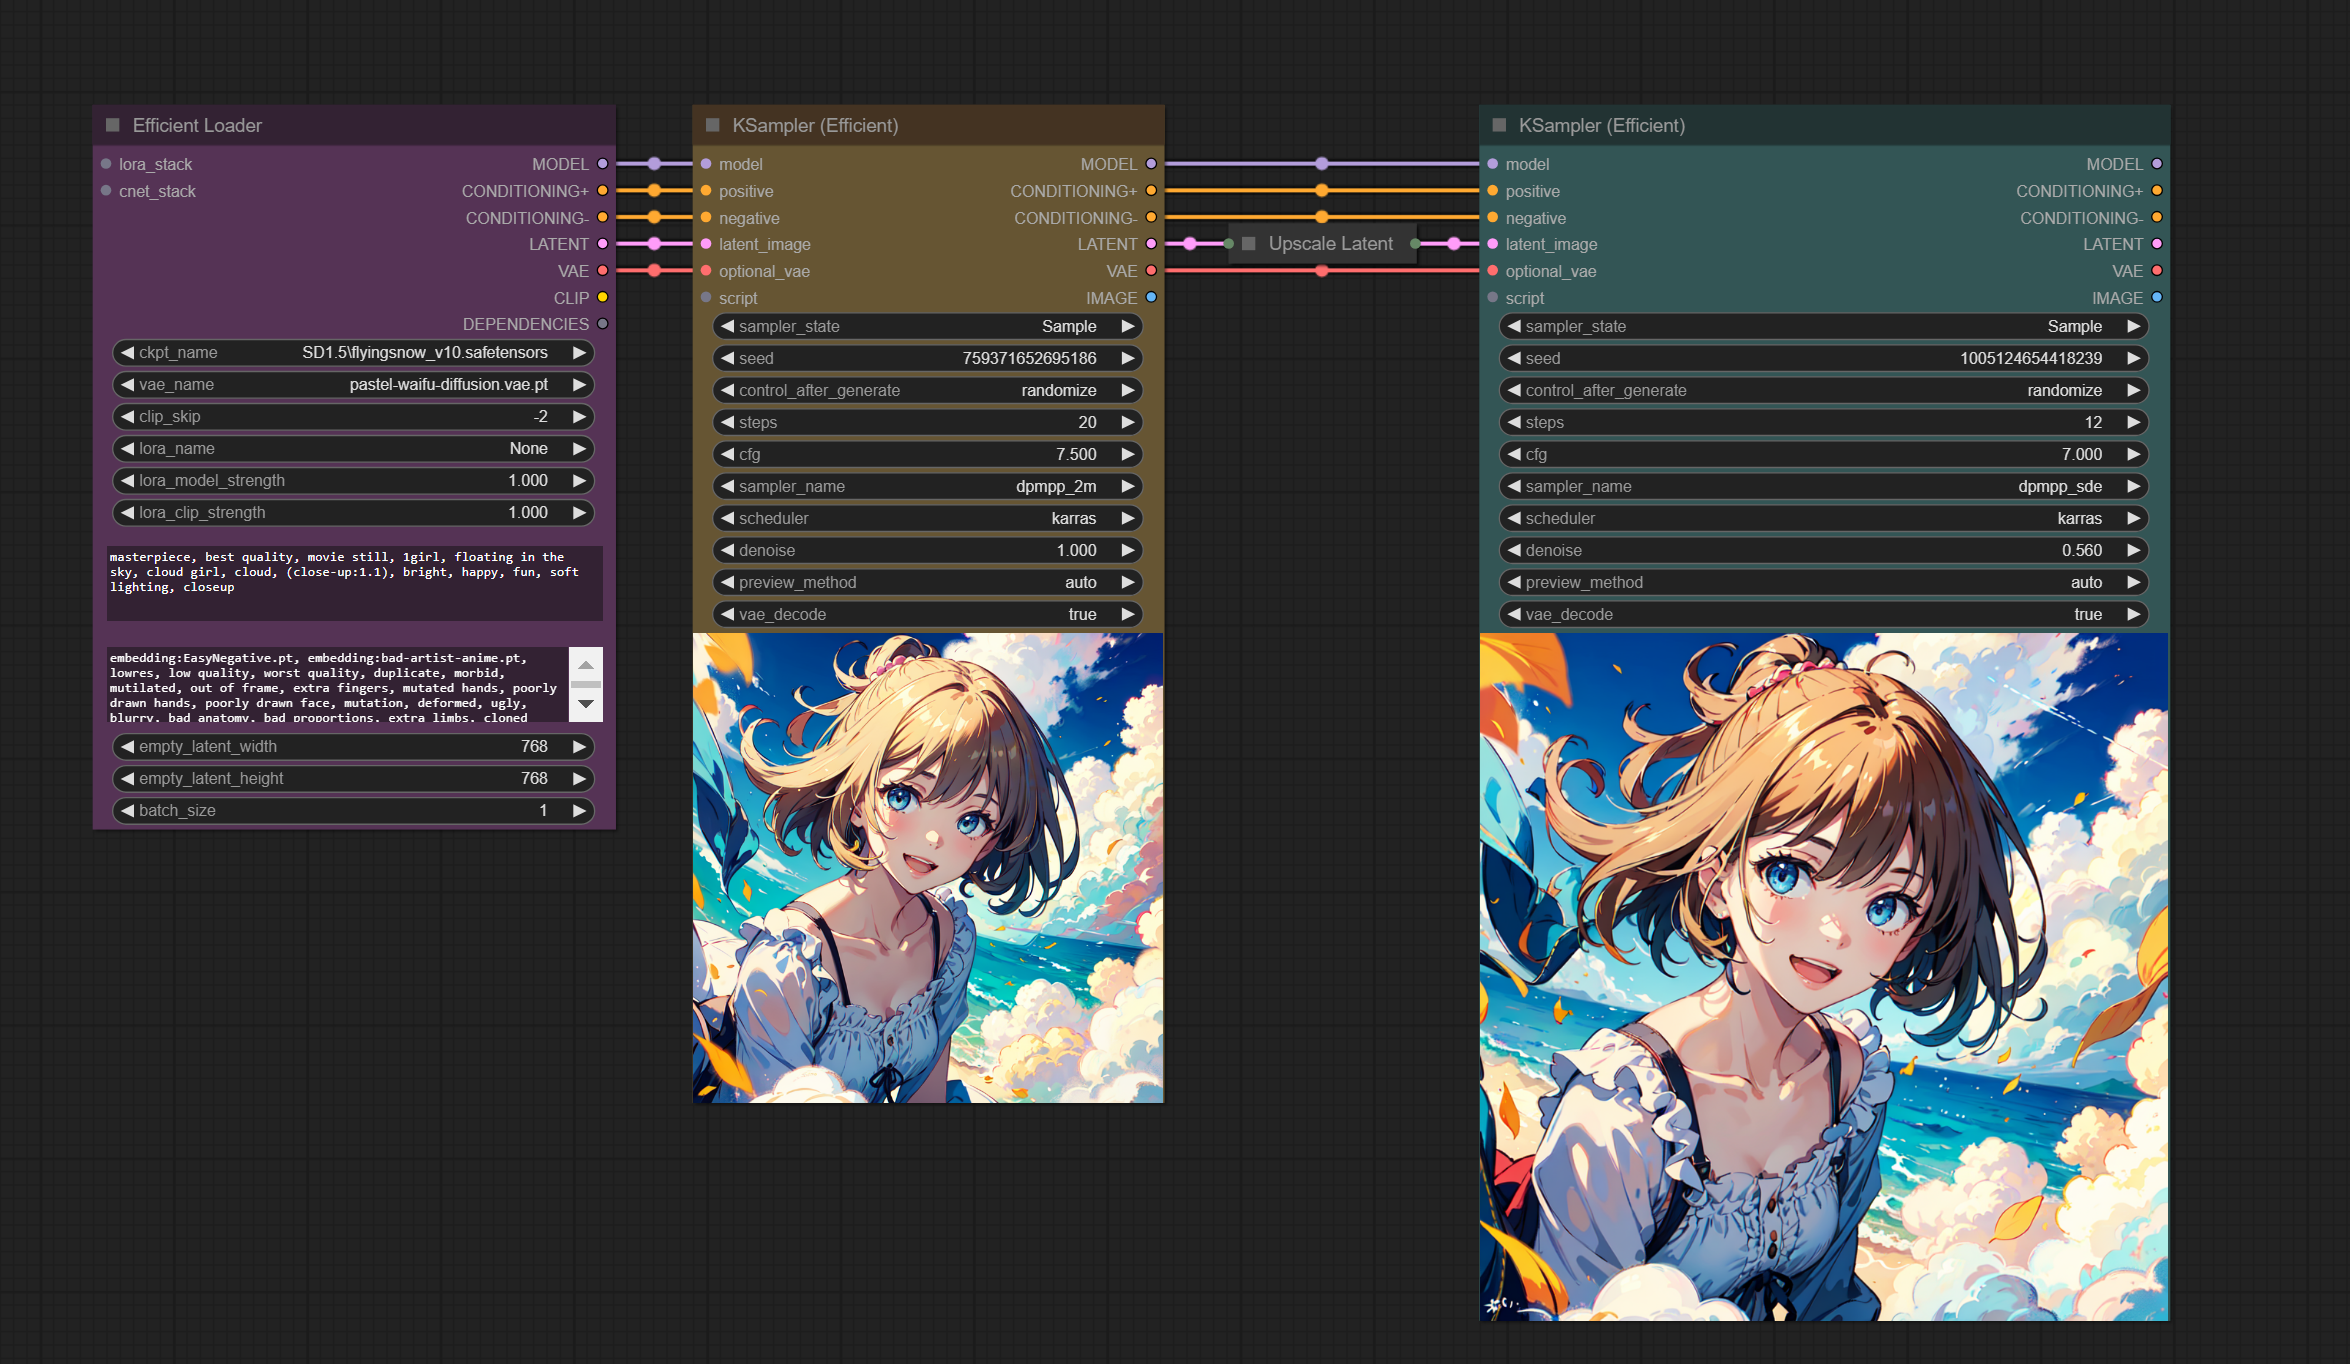Screen dimensions: 2350x1364
Task: Click the positive prompt text area
Action: point(354,583)
